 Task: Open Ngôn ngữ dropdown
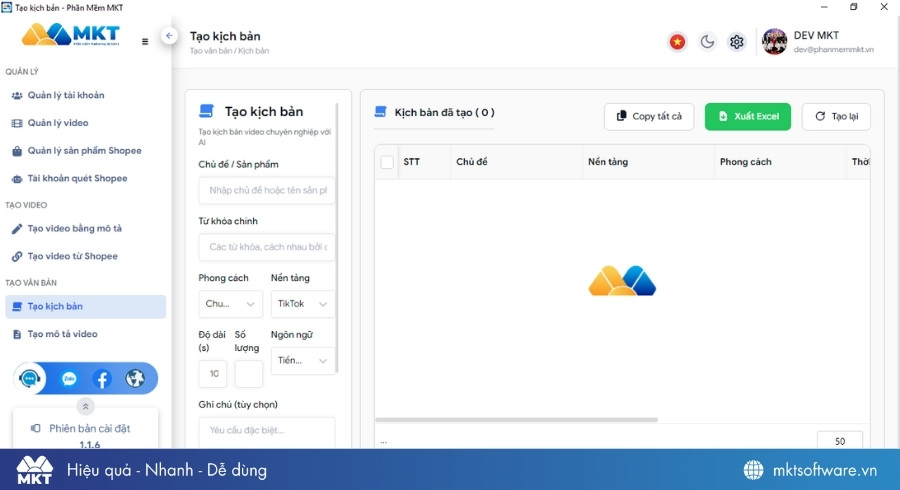pos(302,360)
